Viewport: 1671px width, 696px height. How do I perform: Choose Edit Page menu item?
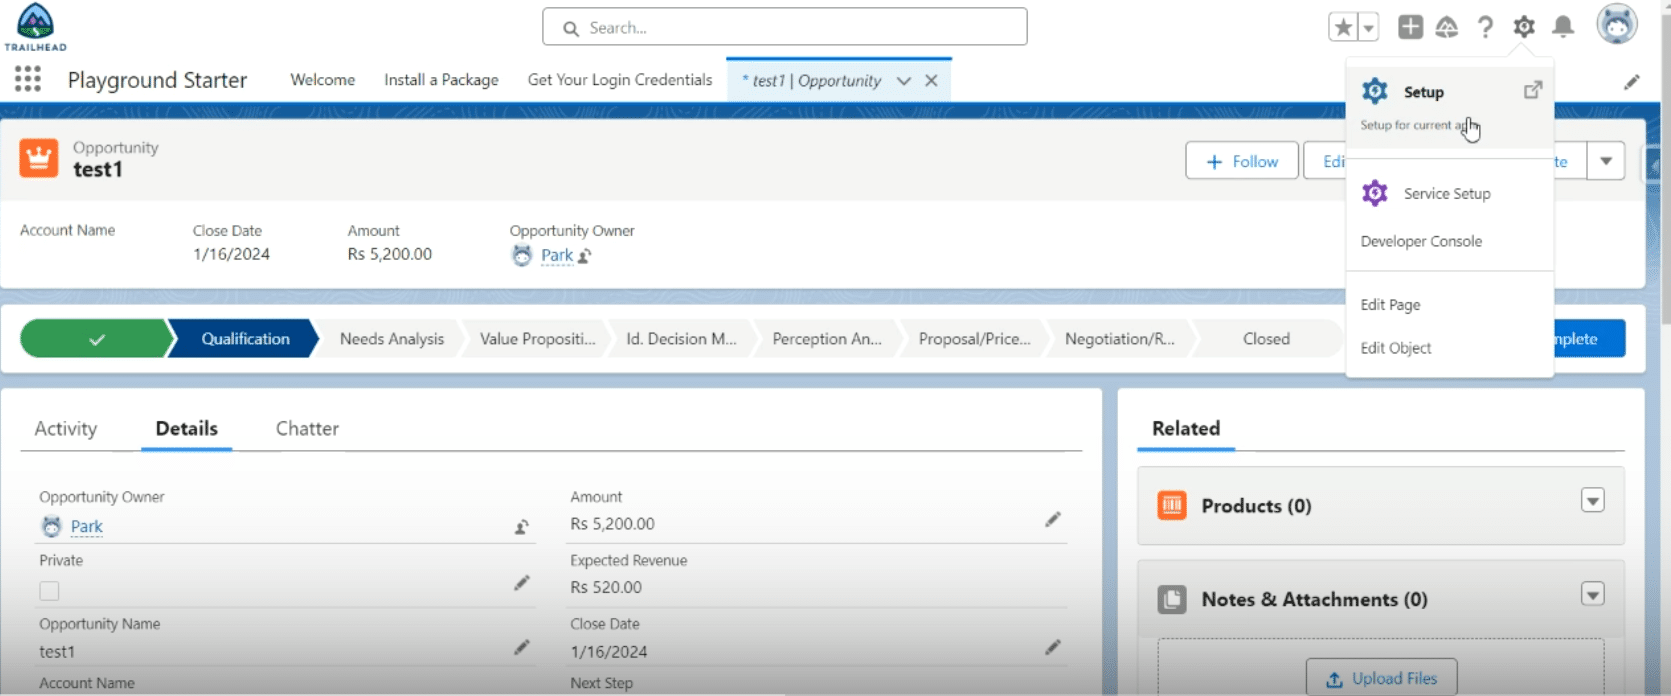(1450, 305)
